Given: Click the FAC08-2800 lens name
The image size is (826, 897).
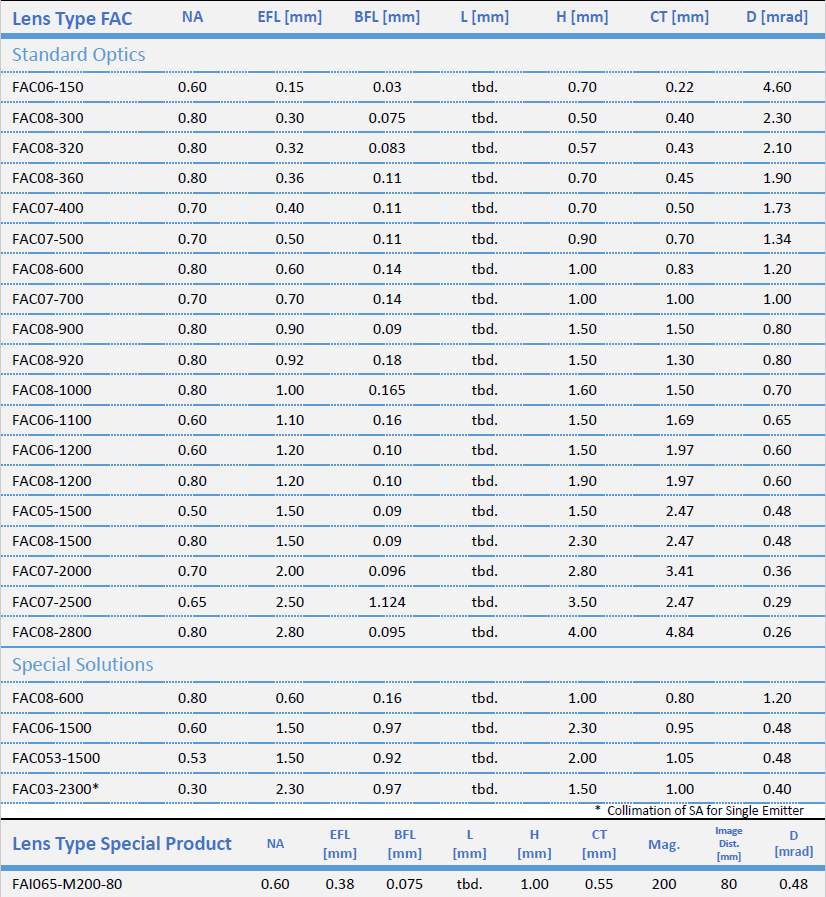Looking at the screenshot, I should [51, 632].
